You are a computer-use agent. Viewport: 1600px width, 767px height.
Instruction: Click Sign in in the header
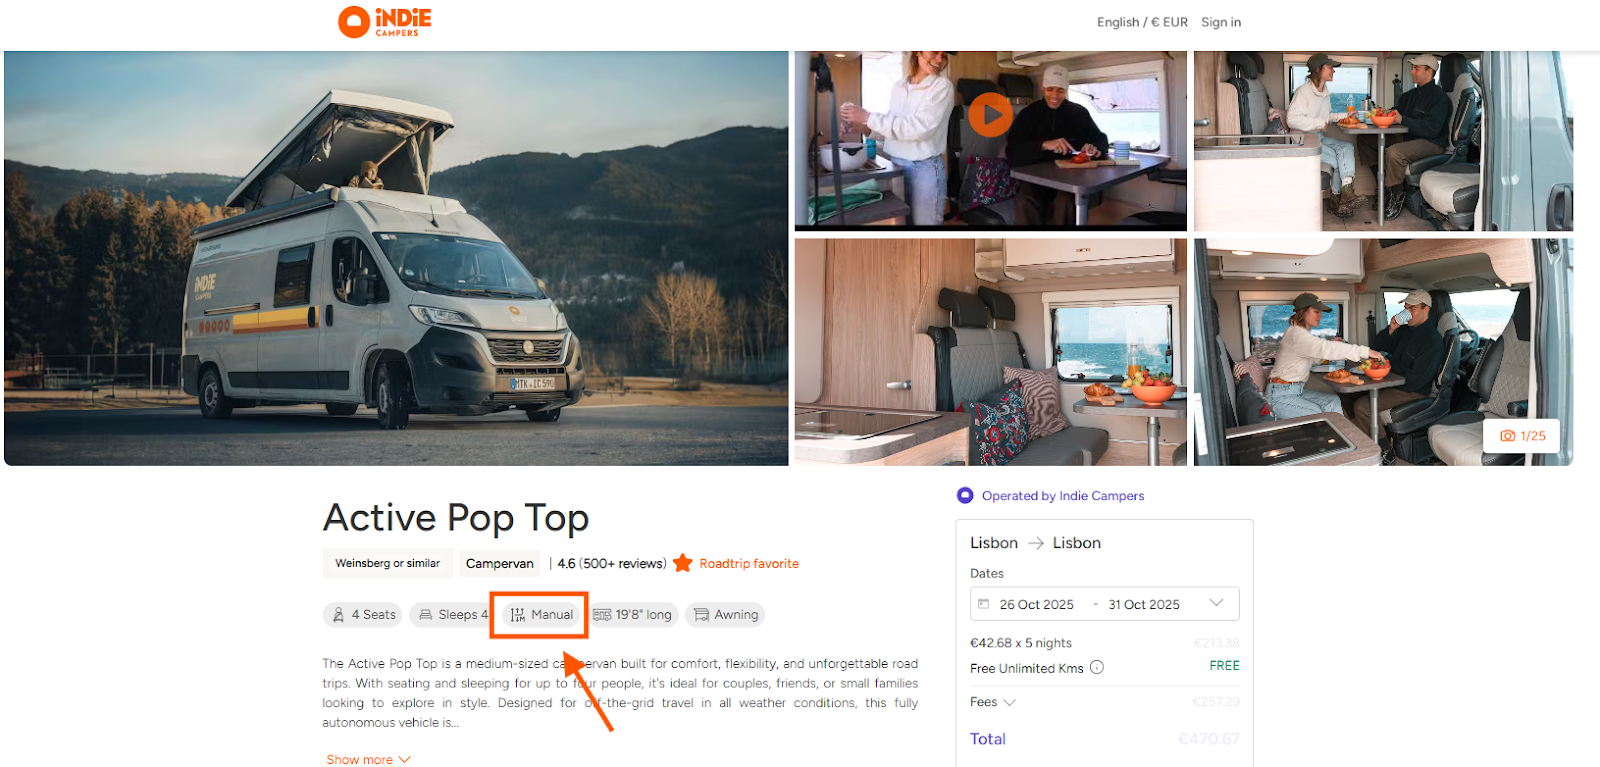point(1221,22)
